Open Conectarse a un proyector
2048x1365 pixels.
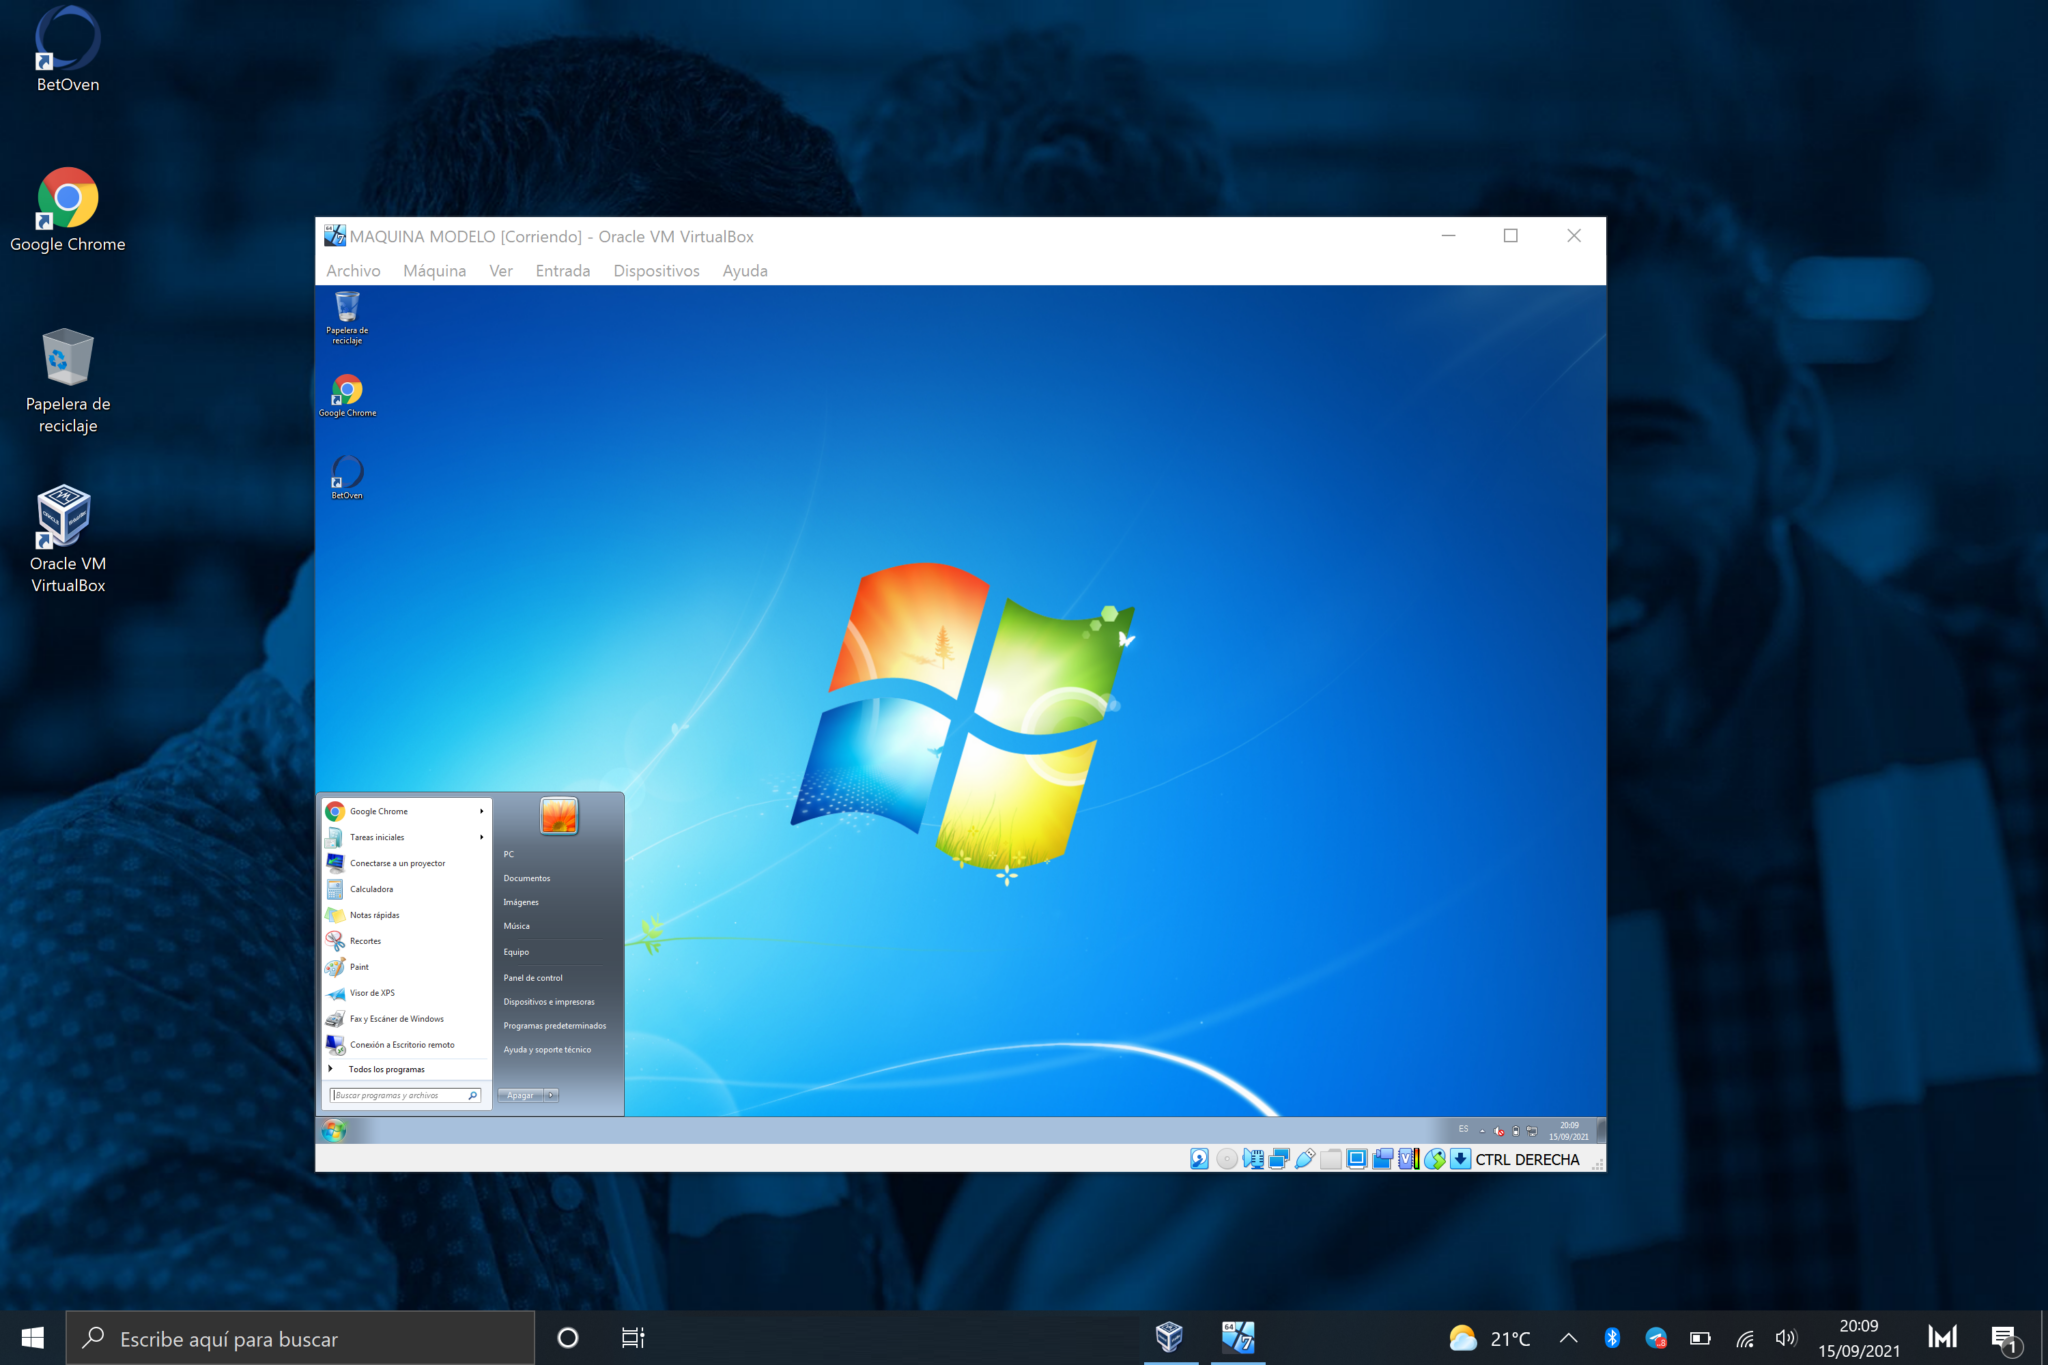405,863
